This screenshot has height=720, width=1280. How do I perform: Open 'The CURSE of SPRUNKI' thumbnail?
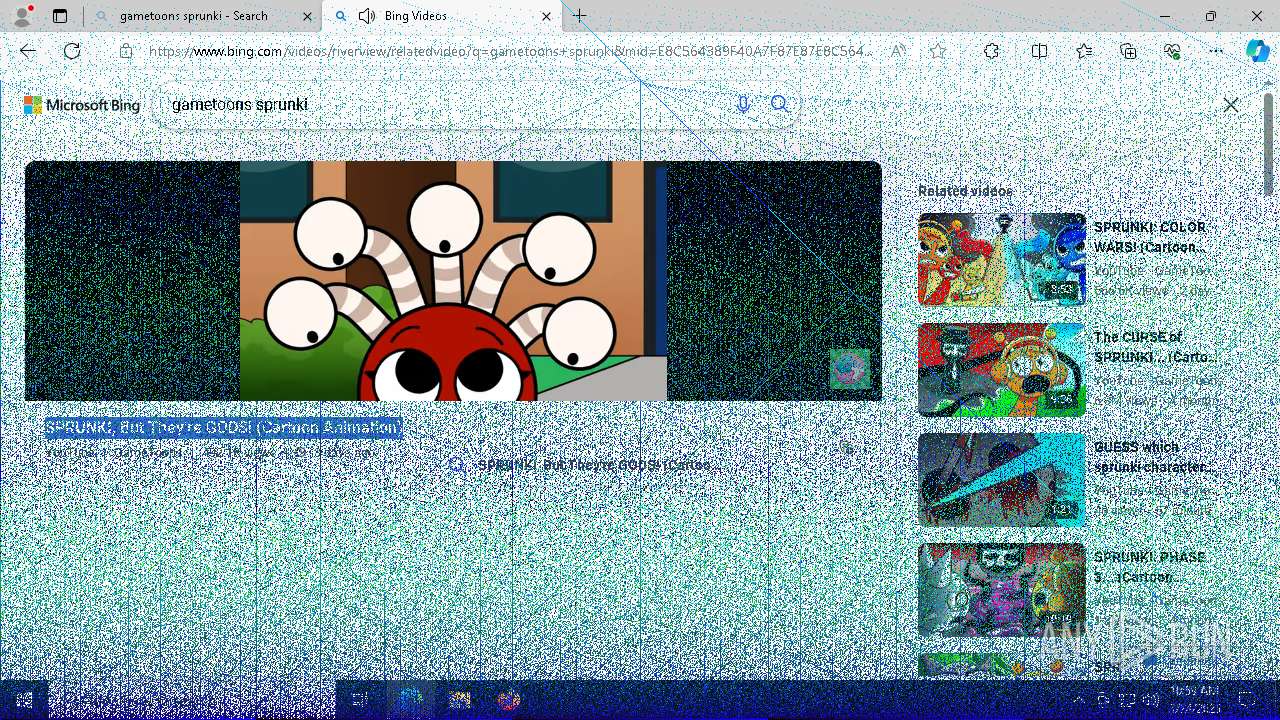[x=1001, y=369]
